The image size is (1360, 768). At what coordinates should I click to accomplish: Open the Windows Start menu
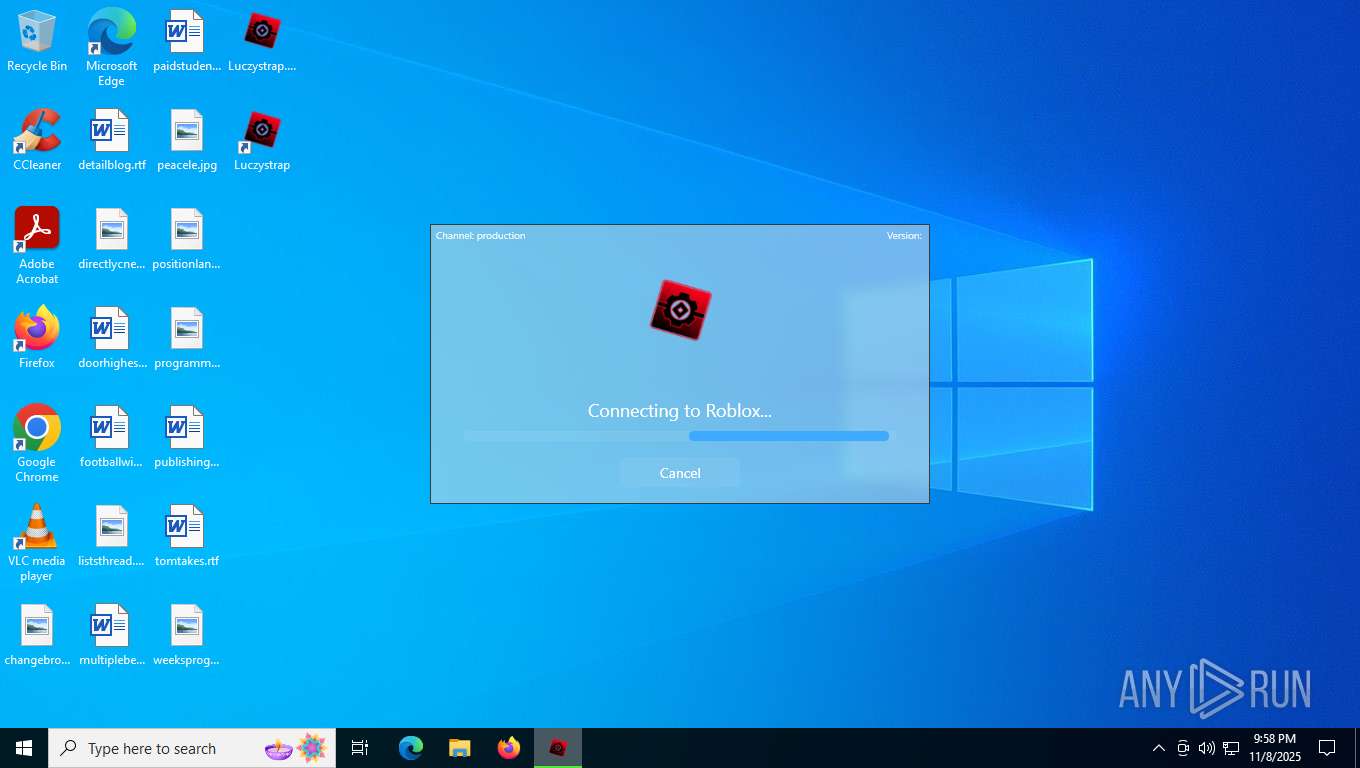pyautogui.click(x=24, y=748)
